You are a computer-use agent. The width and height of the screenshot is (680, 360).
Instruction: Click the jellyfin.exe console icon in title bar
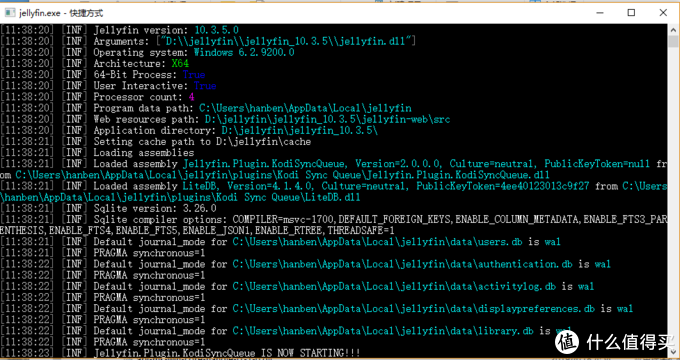click(x=10, y=13)
